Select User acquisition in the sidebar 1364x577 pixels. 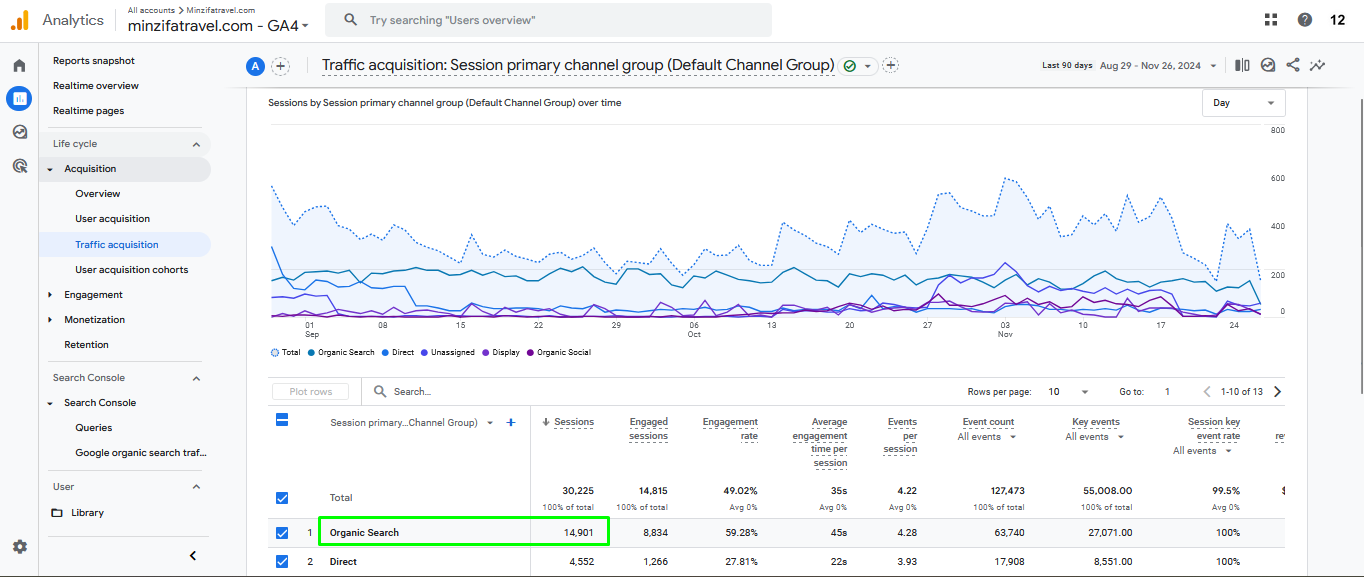[x=112, y=218]
